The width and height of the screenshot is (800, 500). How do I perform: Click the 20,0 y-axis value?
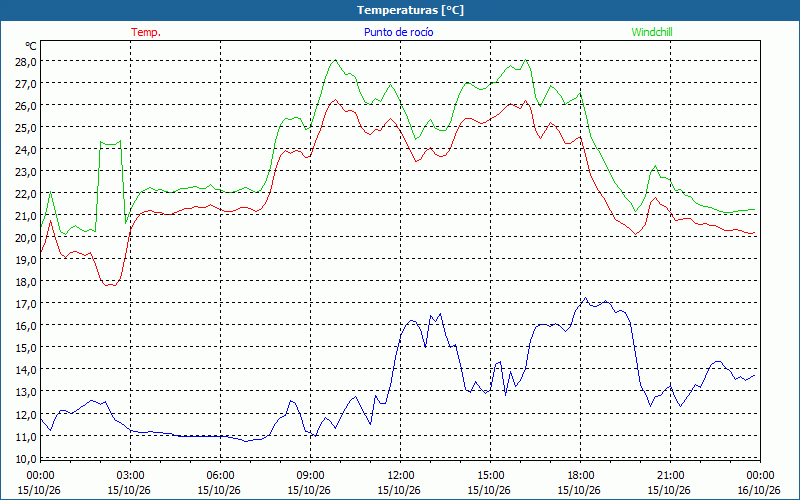25,238
